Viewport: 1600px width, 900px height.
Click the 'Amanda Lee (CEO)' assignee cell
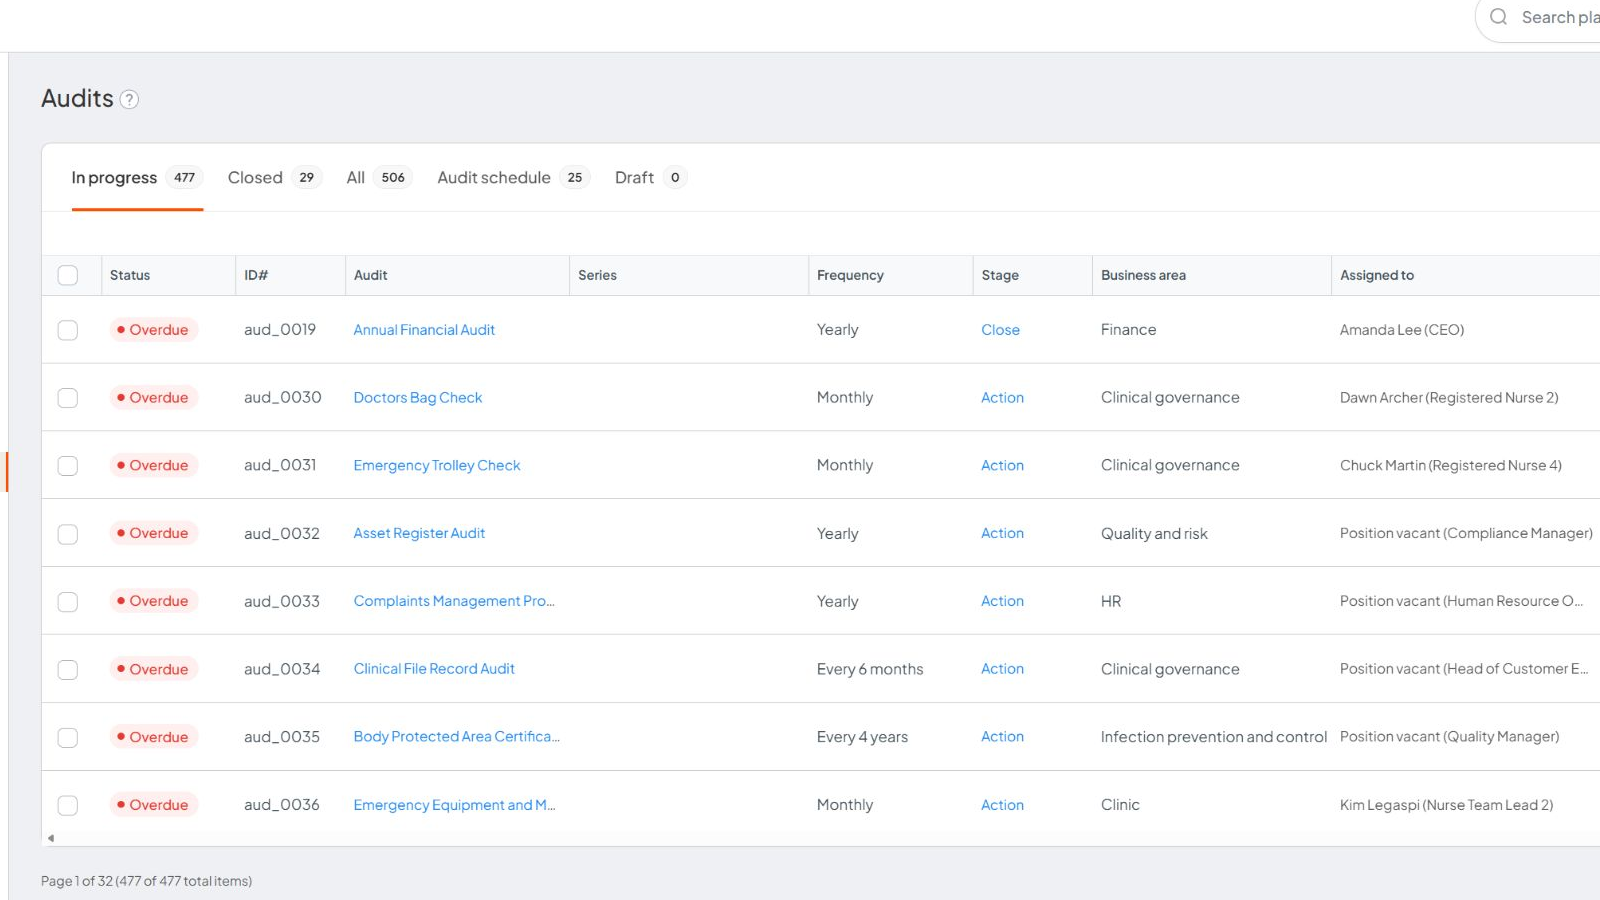(1402, 330)
